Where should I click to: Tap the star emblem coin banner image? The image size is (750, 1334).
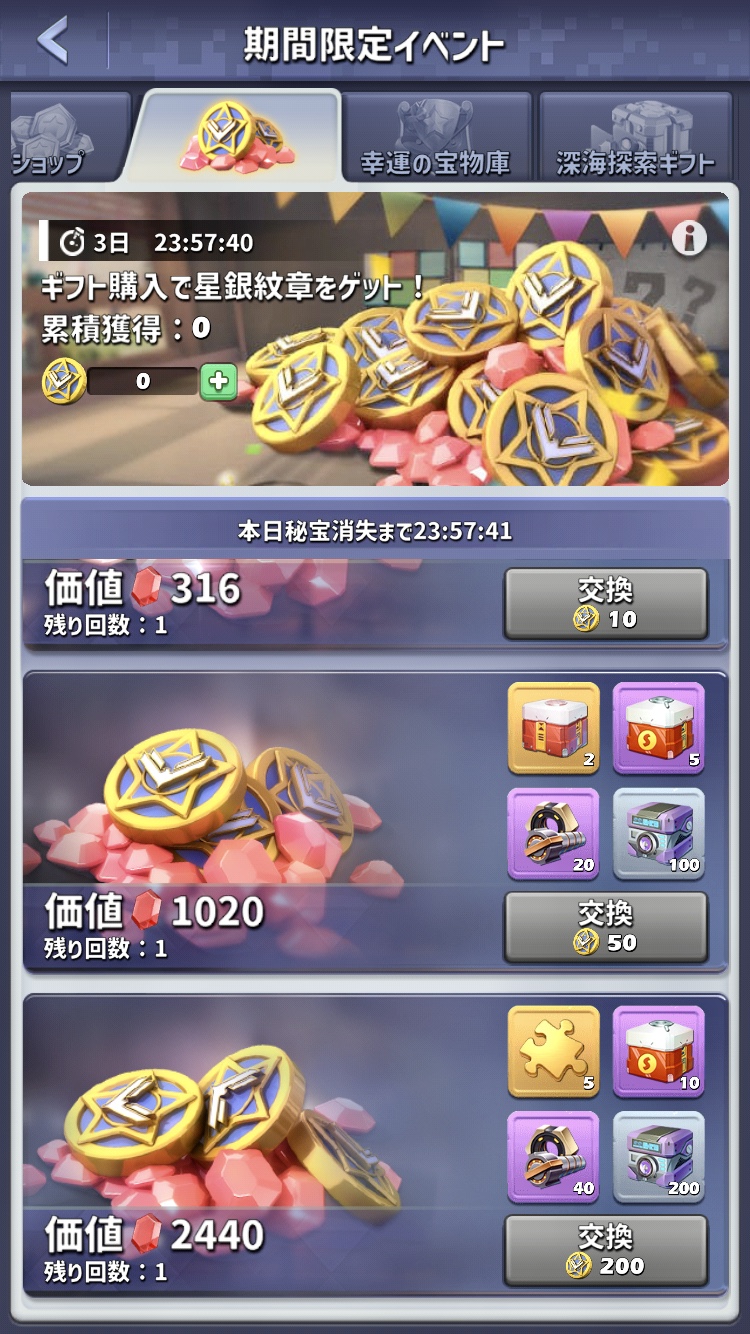click(x=375, y=339)
